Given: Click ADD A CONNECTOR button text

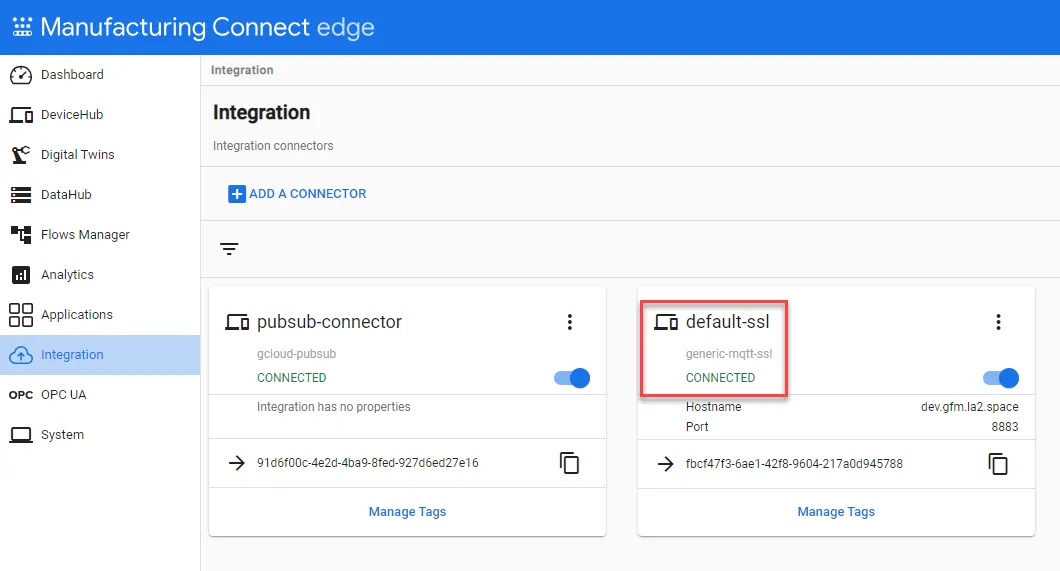Looking at the screenshot, I should click(x=308, y=194).
